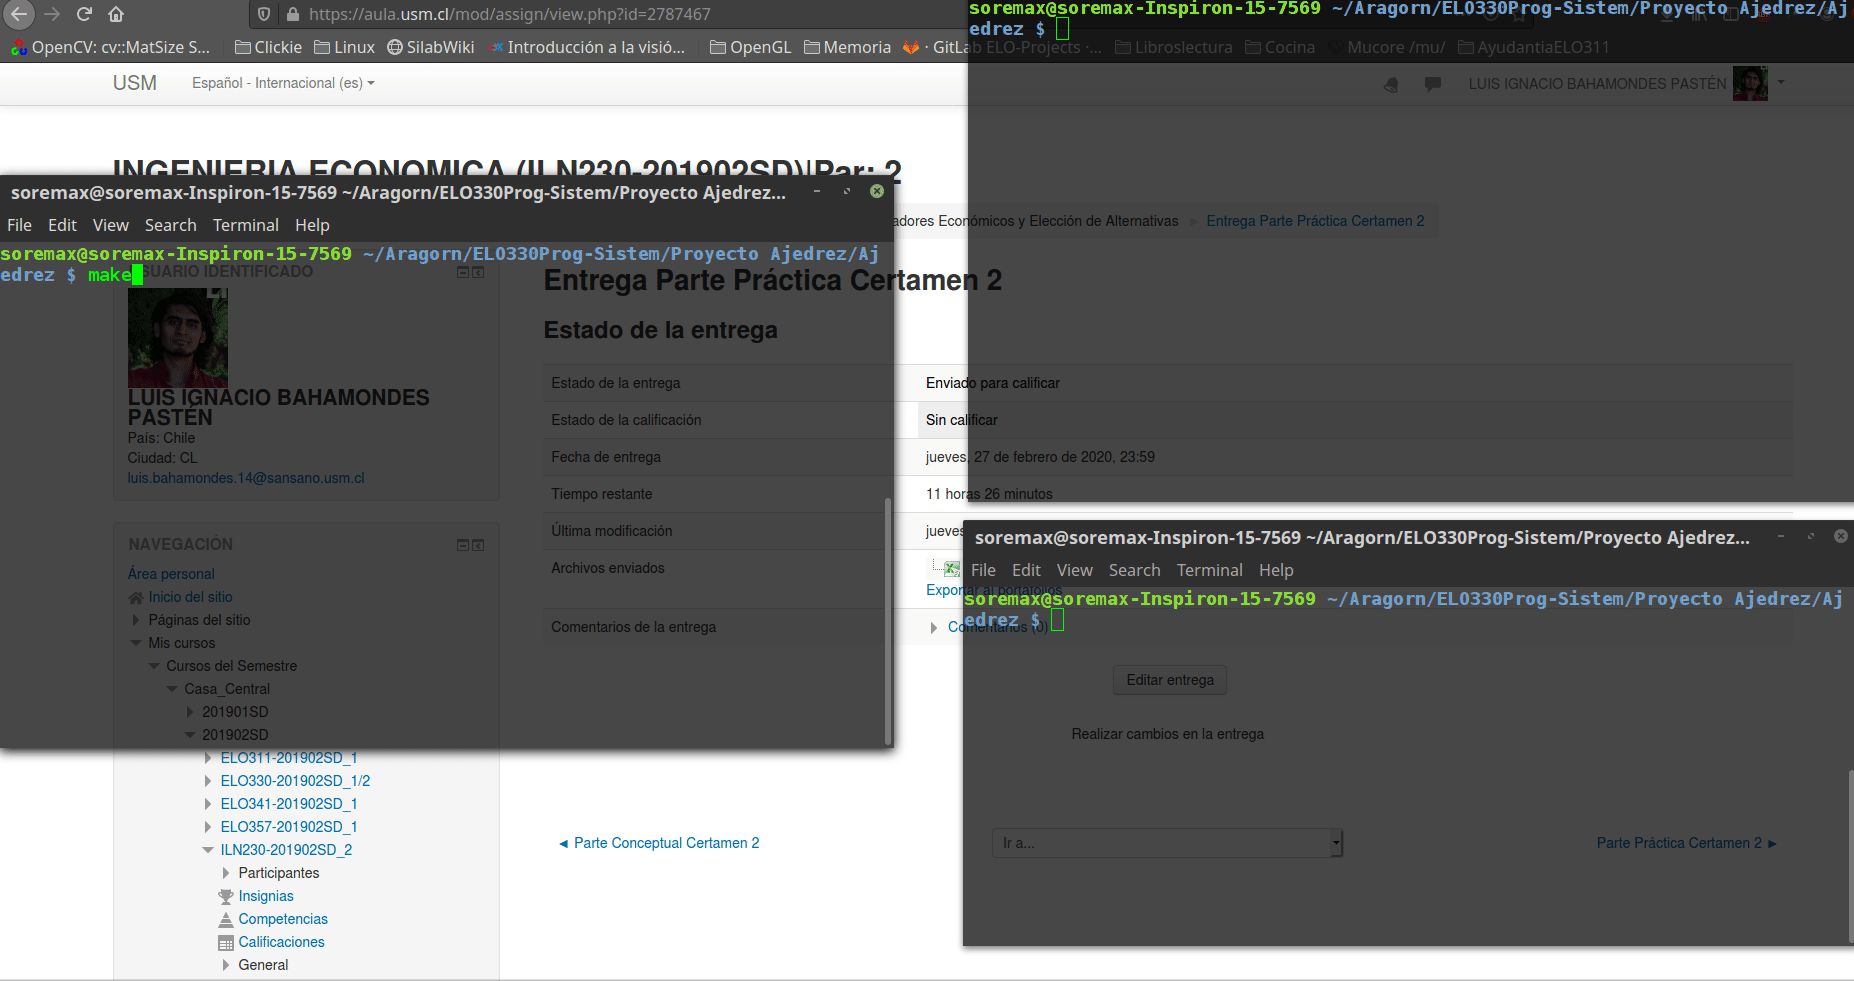Open the tracking protection shield icon
1854x981 pixels.
(264, 14)
